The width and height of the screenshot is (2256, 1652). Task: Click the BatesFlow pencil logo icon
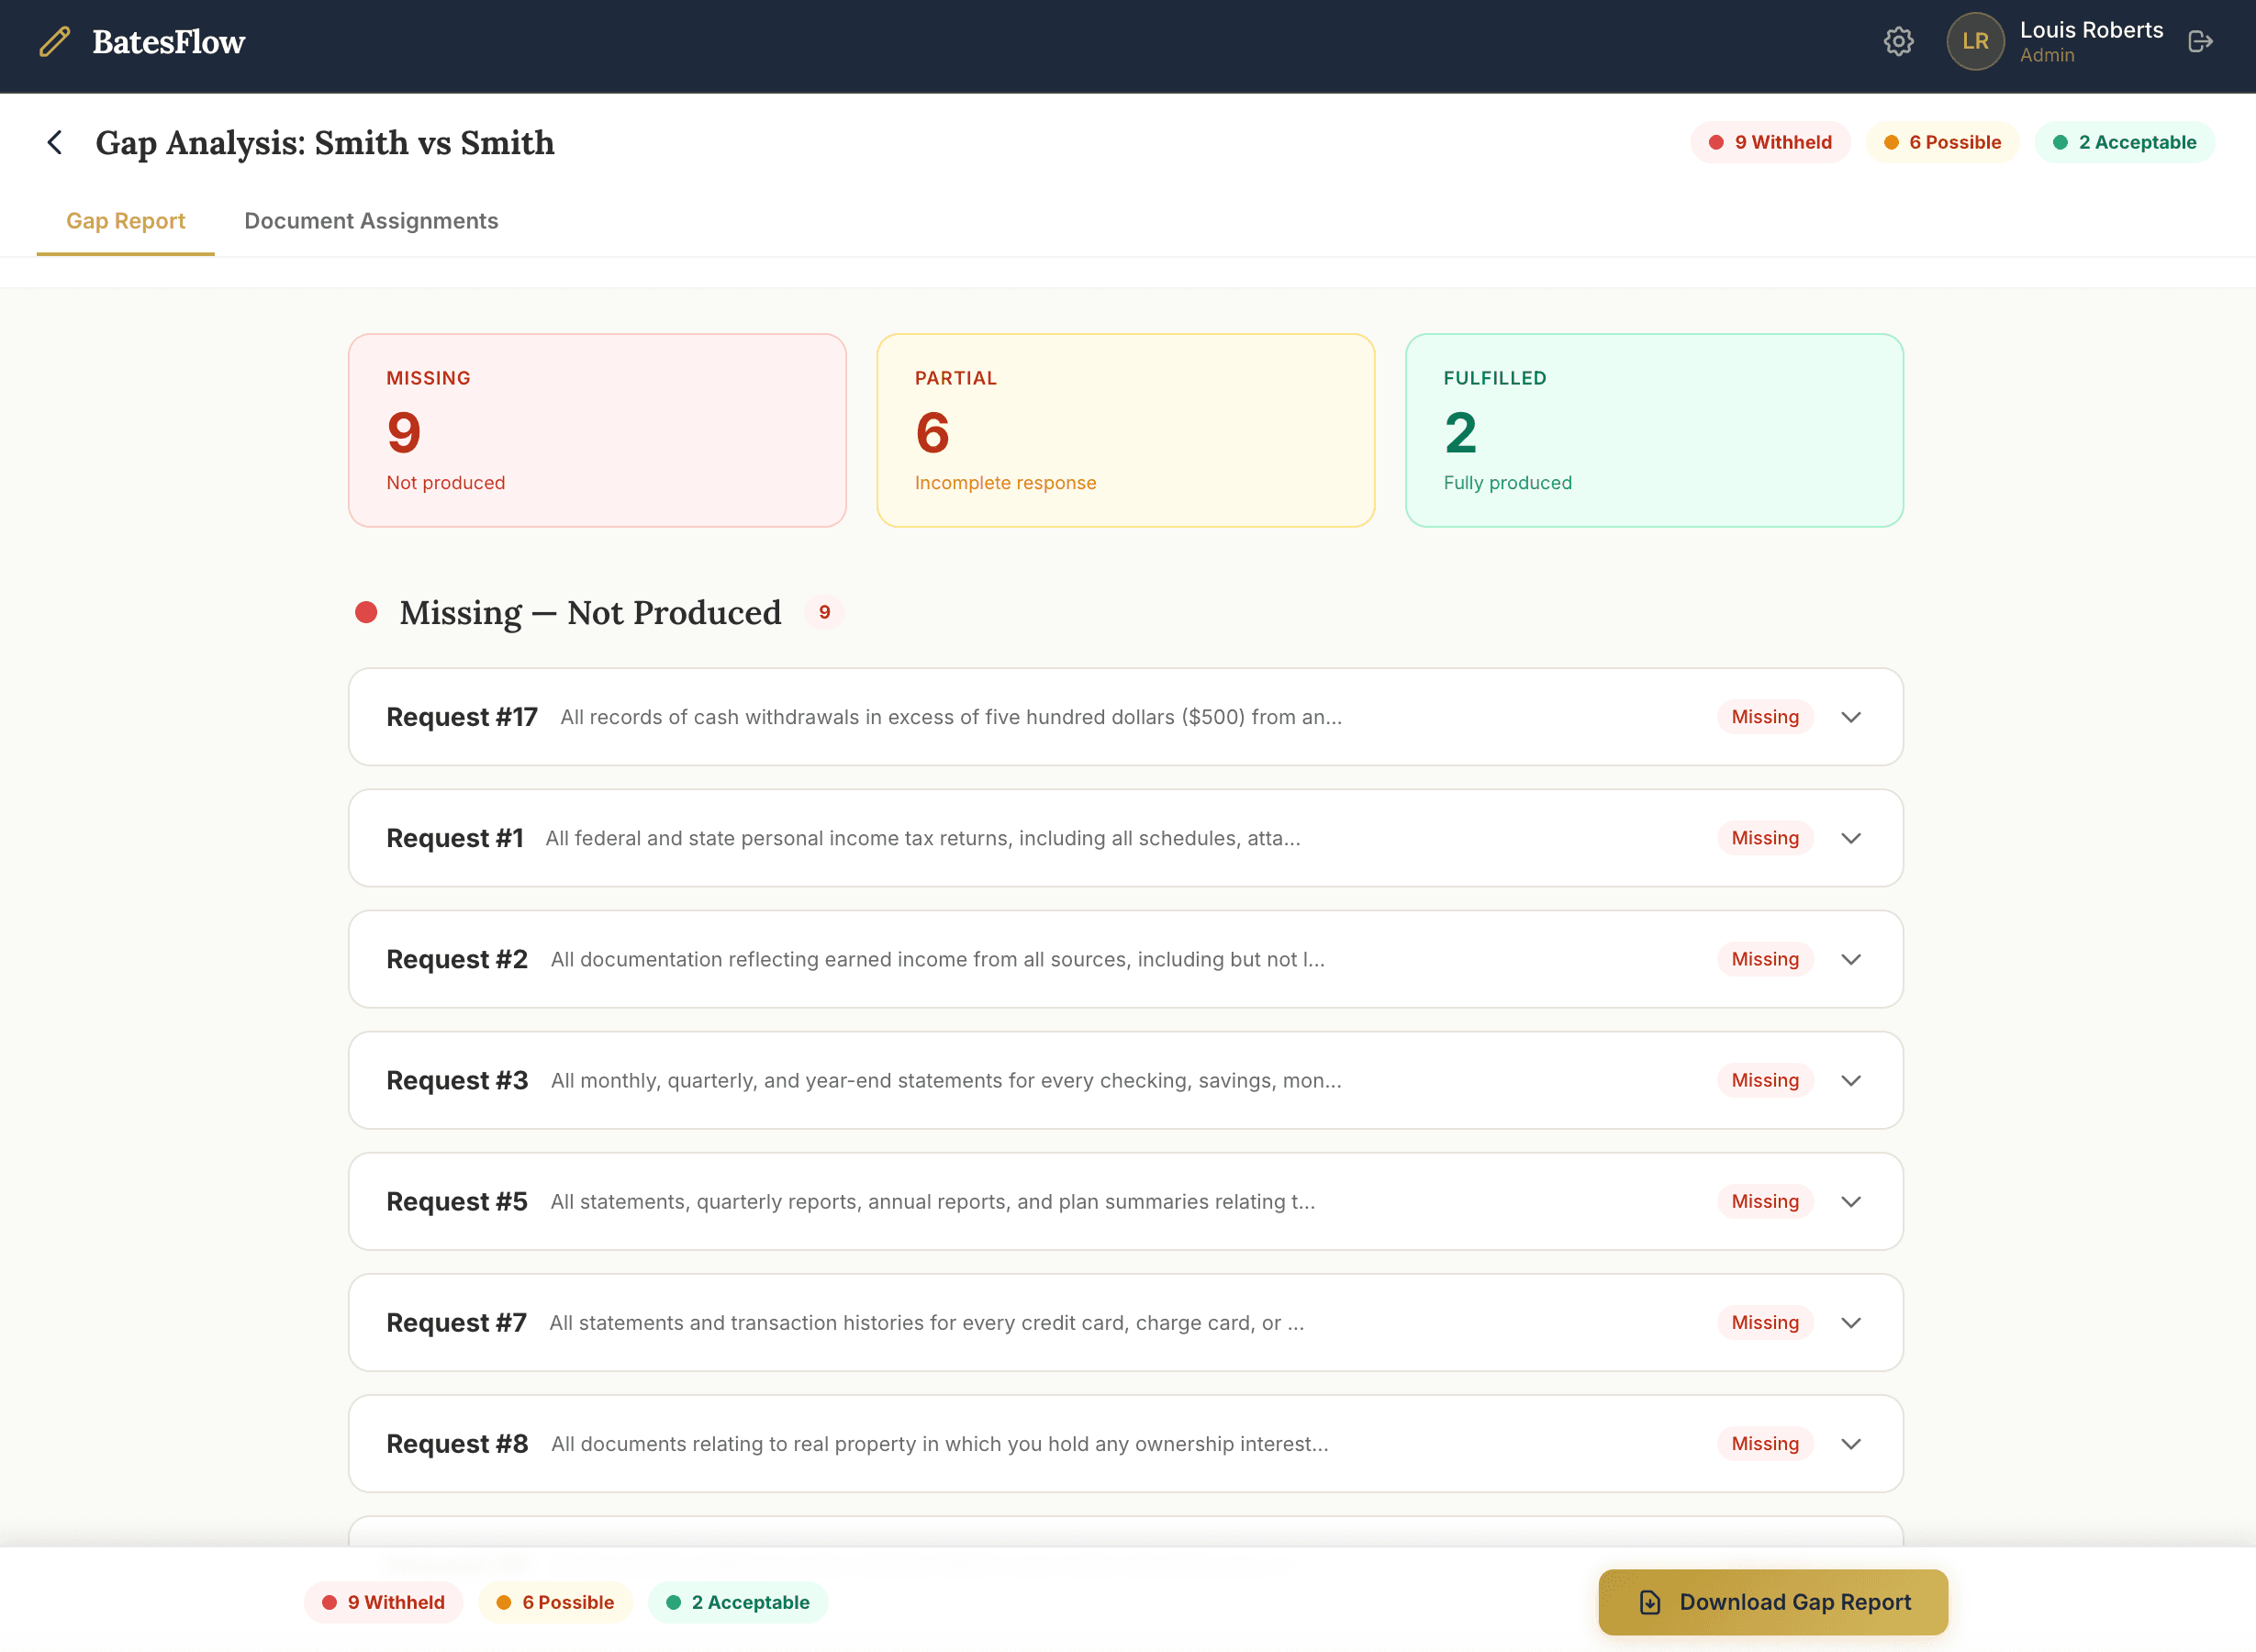click(x=55, y=41)
